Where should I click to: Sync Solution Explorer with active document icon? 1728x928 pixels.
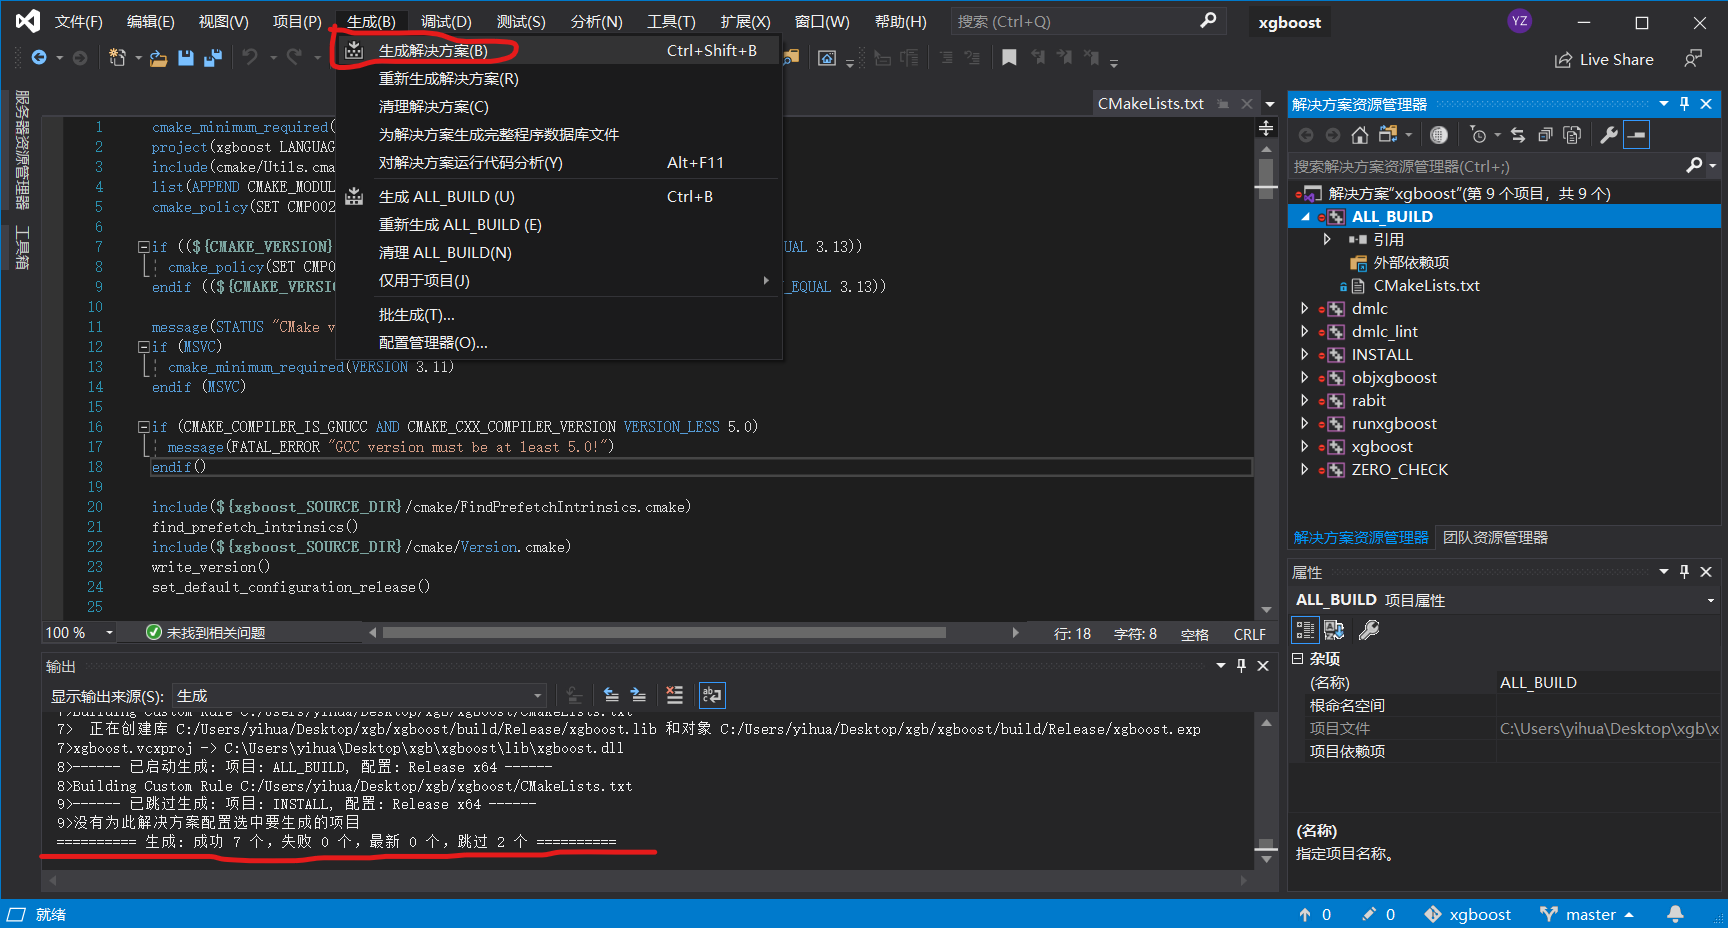[x=1518, y=134]
